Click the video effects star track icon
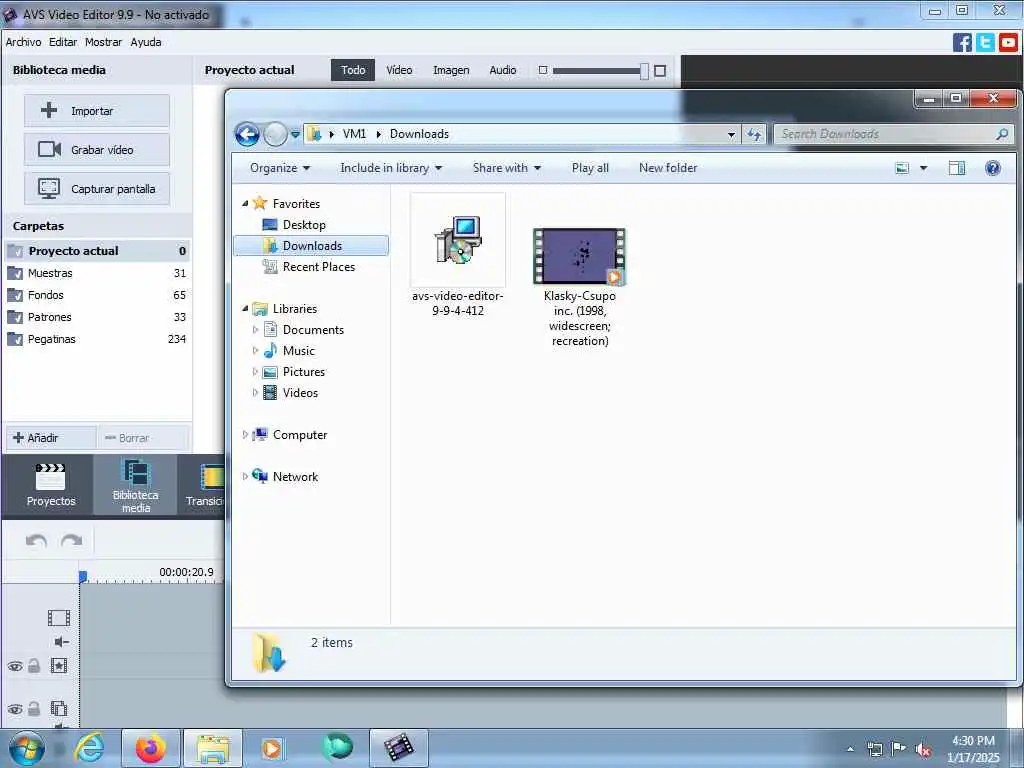This screenshot has width=1024, height=768. [59, 666]
